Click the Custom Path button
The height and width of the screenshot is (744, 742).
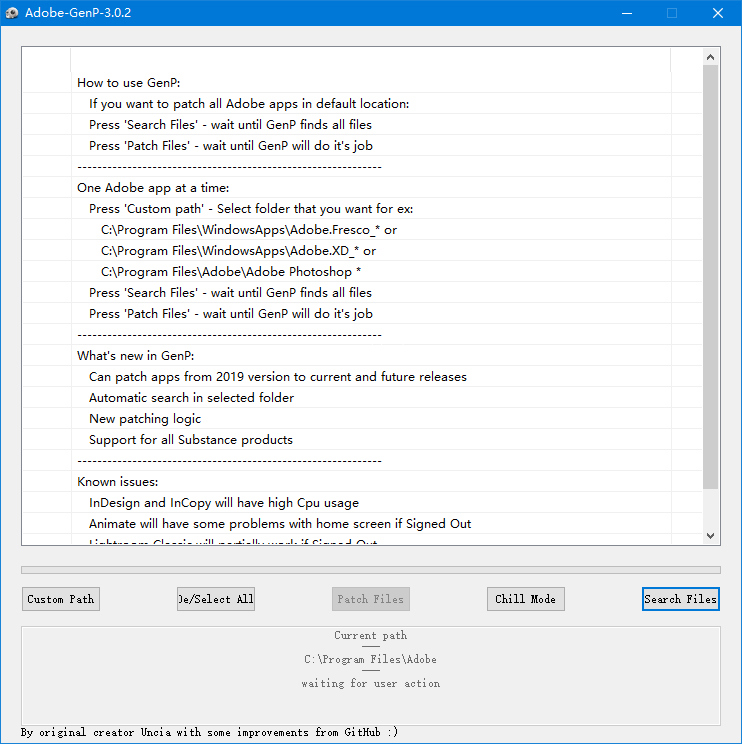point(61,599)
